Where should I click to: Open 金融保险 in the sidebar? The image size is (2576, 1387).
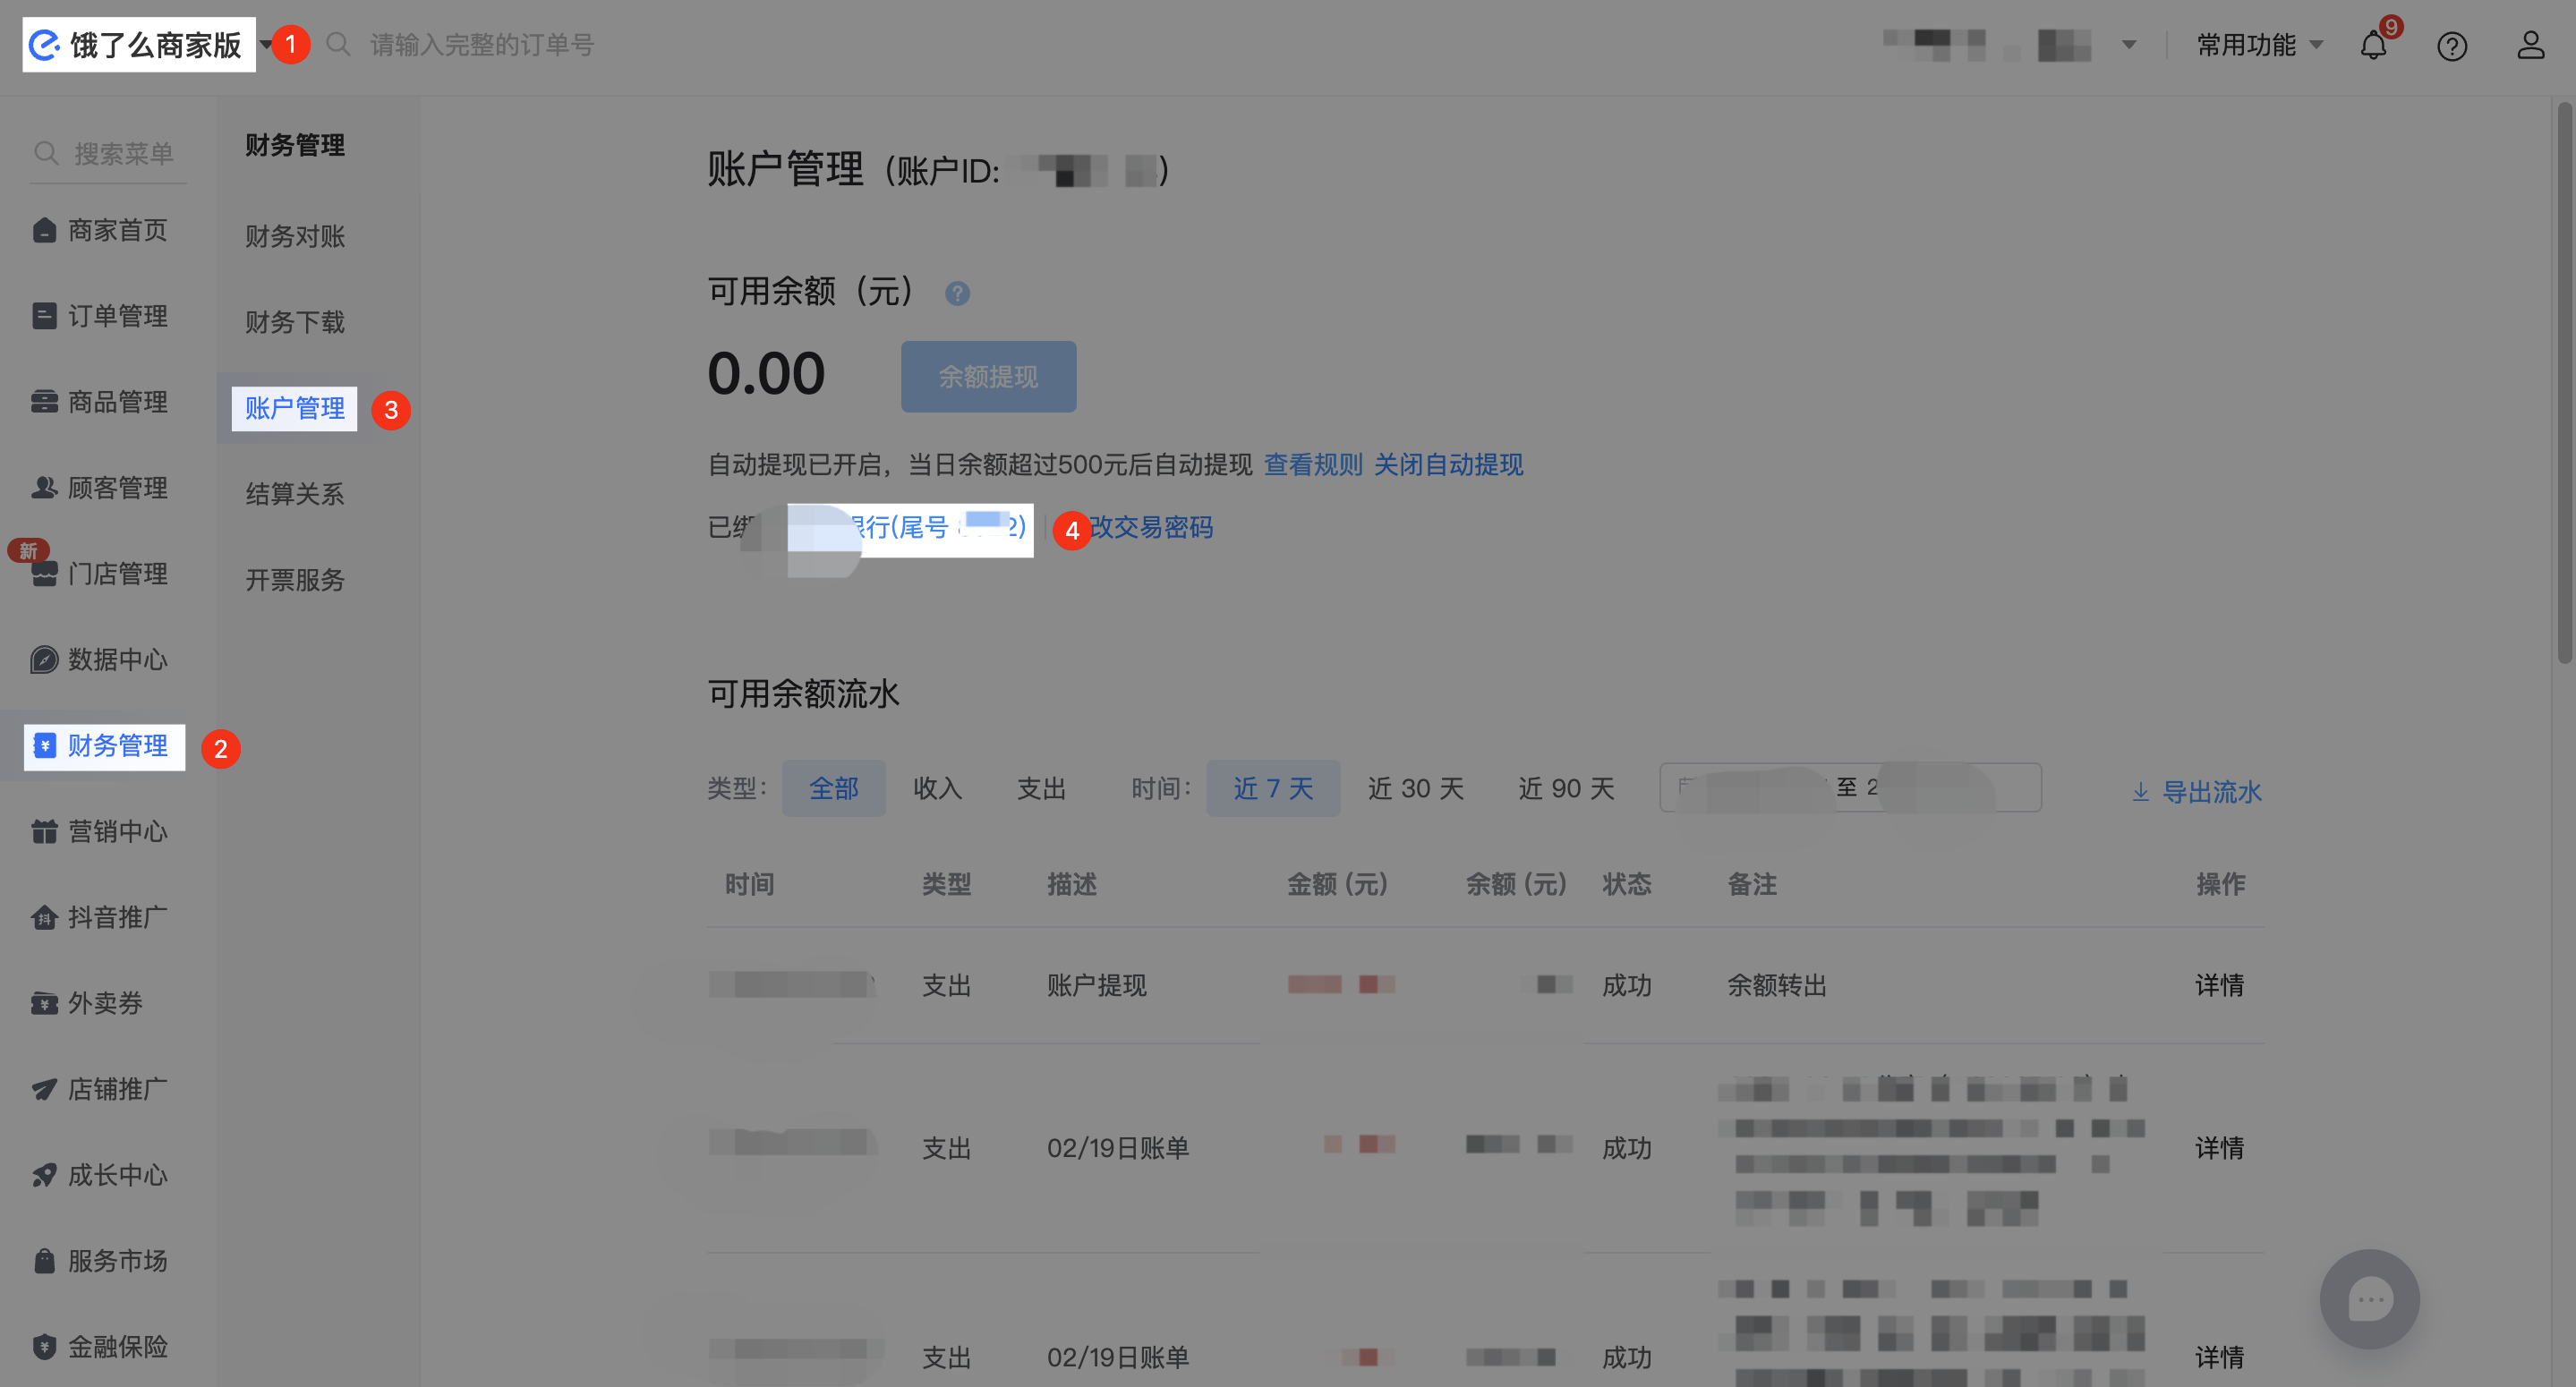[x=116, y=1346]
